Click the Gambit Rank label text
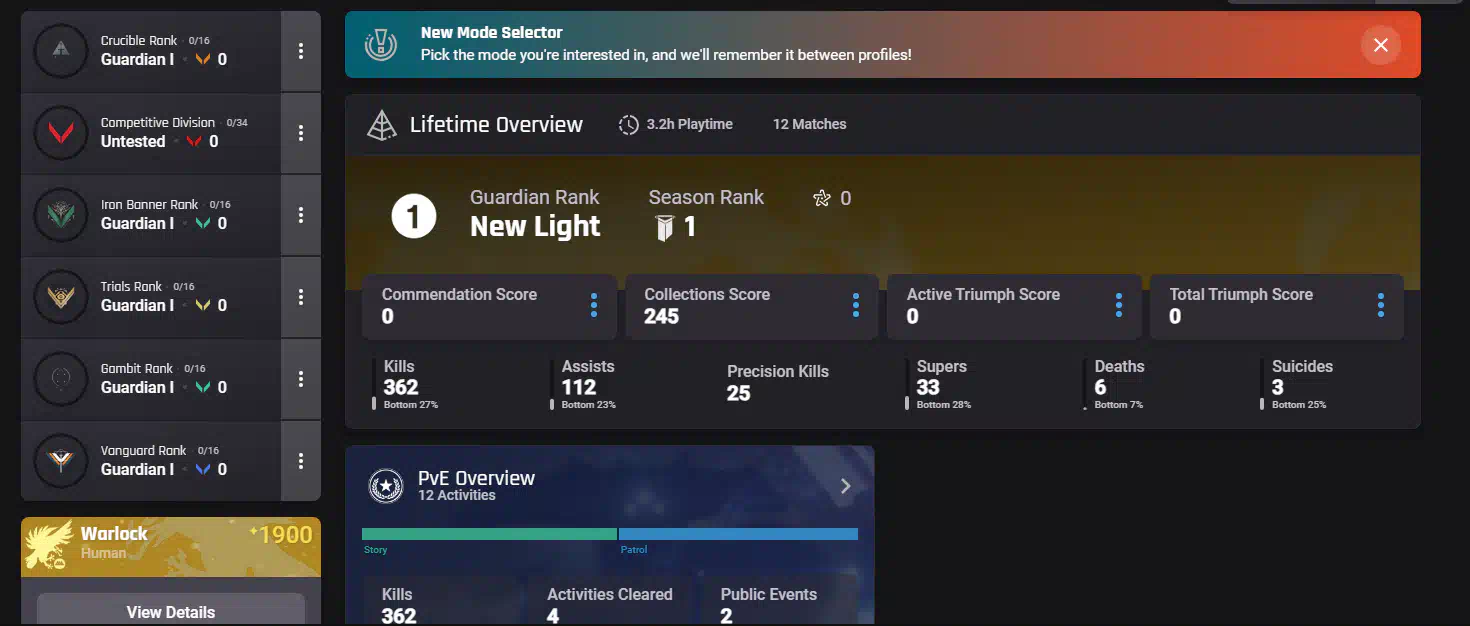Screen dimensions: 1470x626 (x=137, y=369)
